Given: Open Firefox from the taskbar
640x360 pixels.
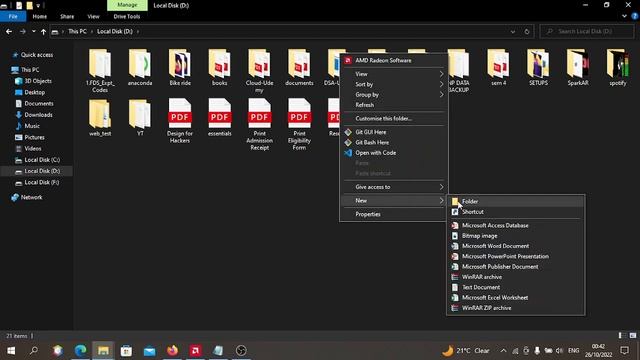Looking at the screenshot, I should [172, 350].
